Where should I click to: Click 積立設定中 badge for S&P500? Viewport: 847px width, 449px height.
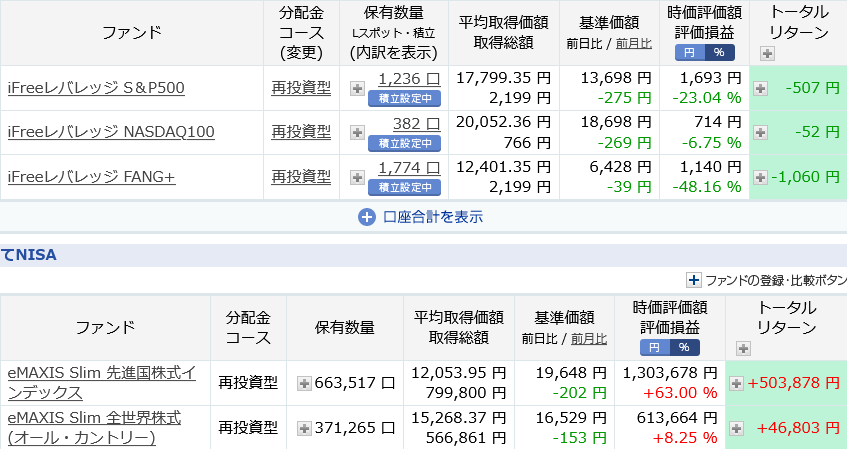[404, 98]
